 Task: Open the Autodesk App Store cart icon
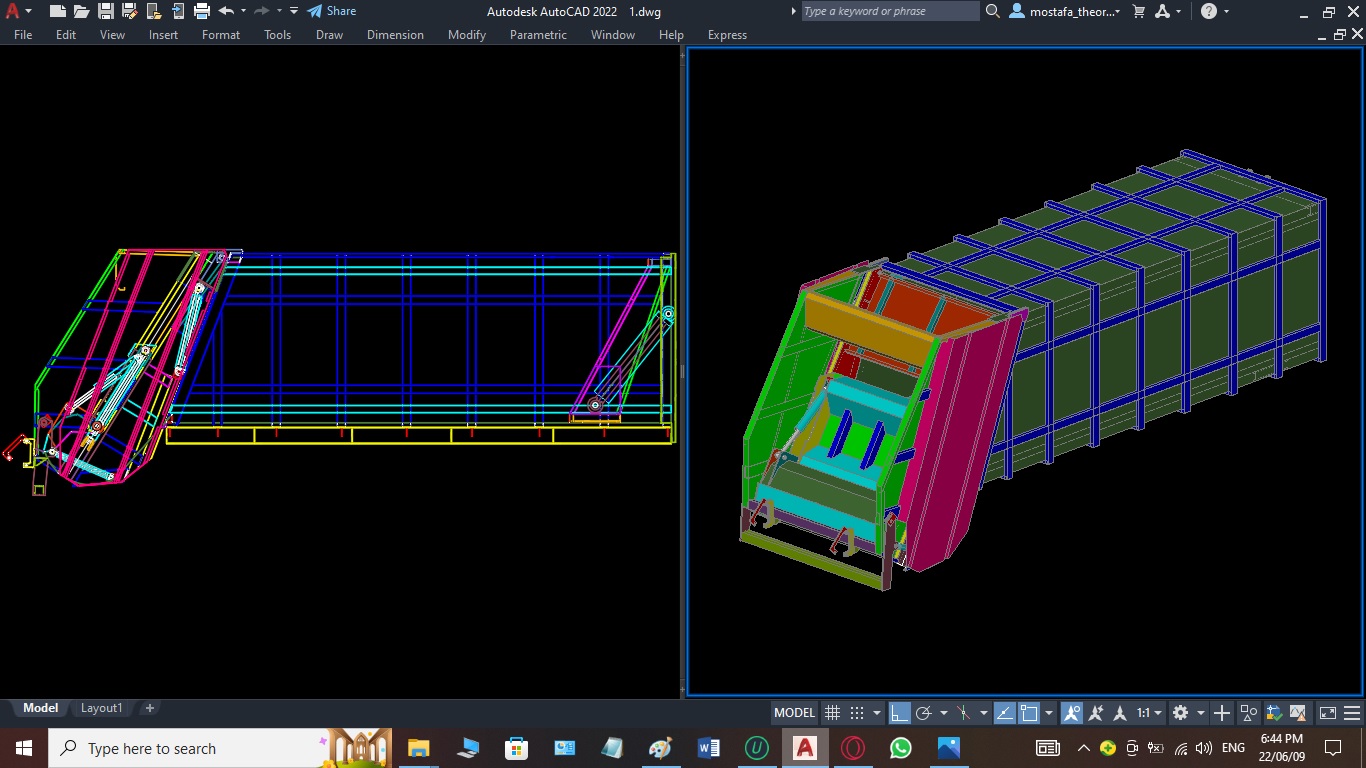tap(1139, 11)
